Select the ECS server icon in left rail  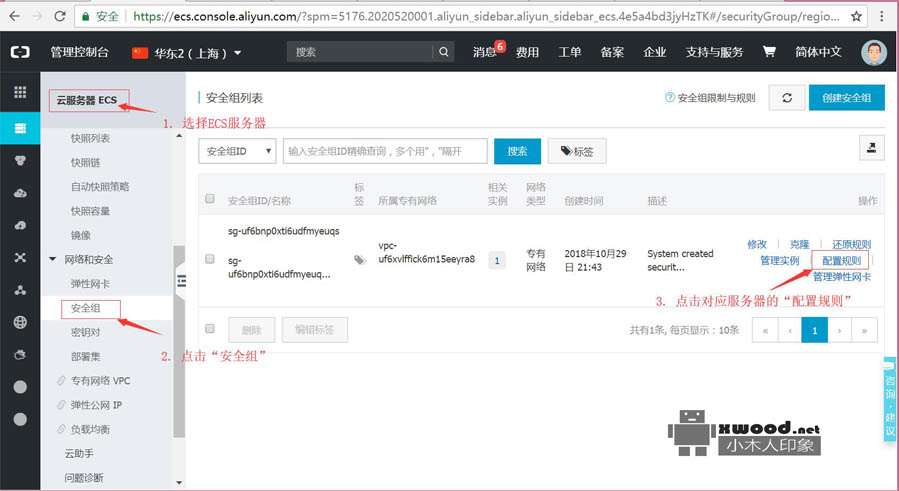(20, 128)
